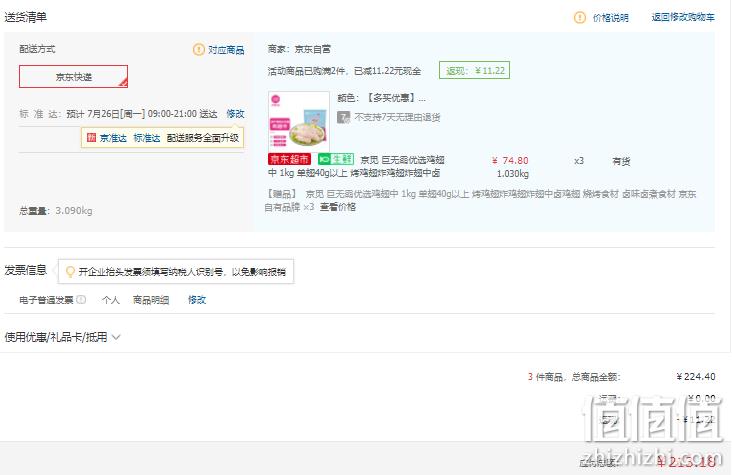
Task: Click the total amount ¥224.40
Action: (696, 376)
